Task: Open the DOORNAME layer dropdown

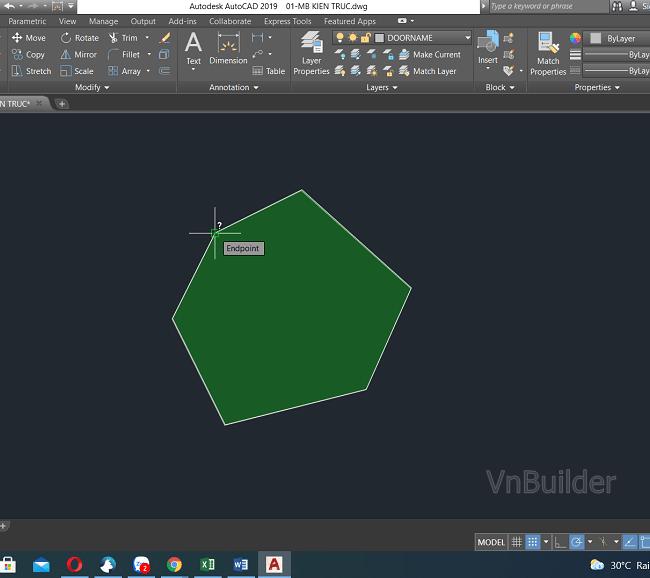Action: point(468,38)
